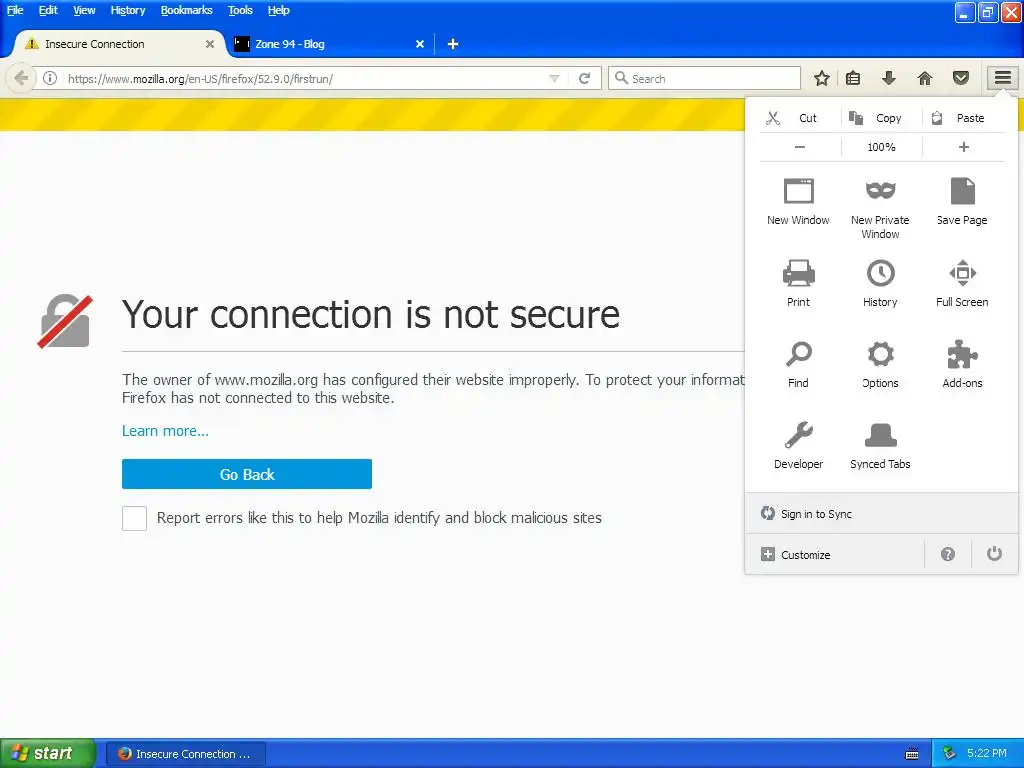The height and width of the screenshot is (768, 1024).
Task: Click the site information icon
Action: click(50, 78)
